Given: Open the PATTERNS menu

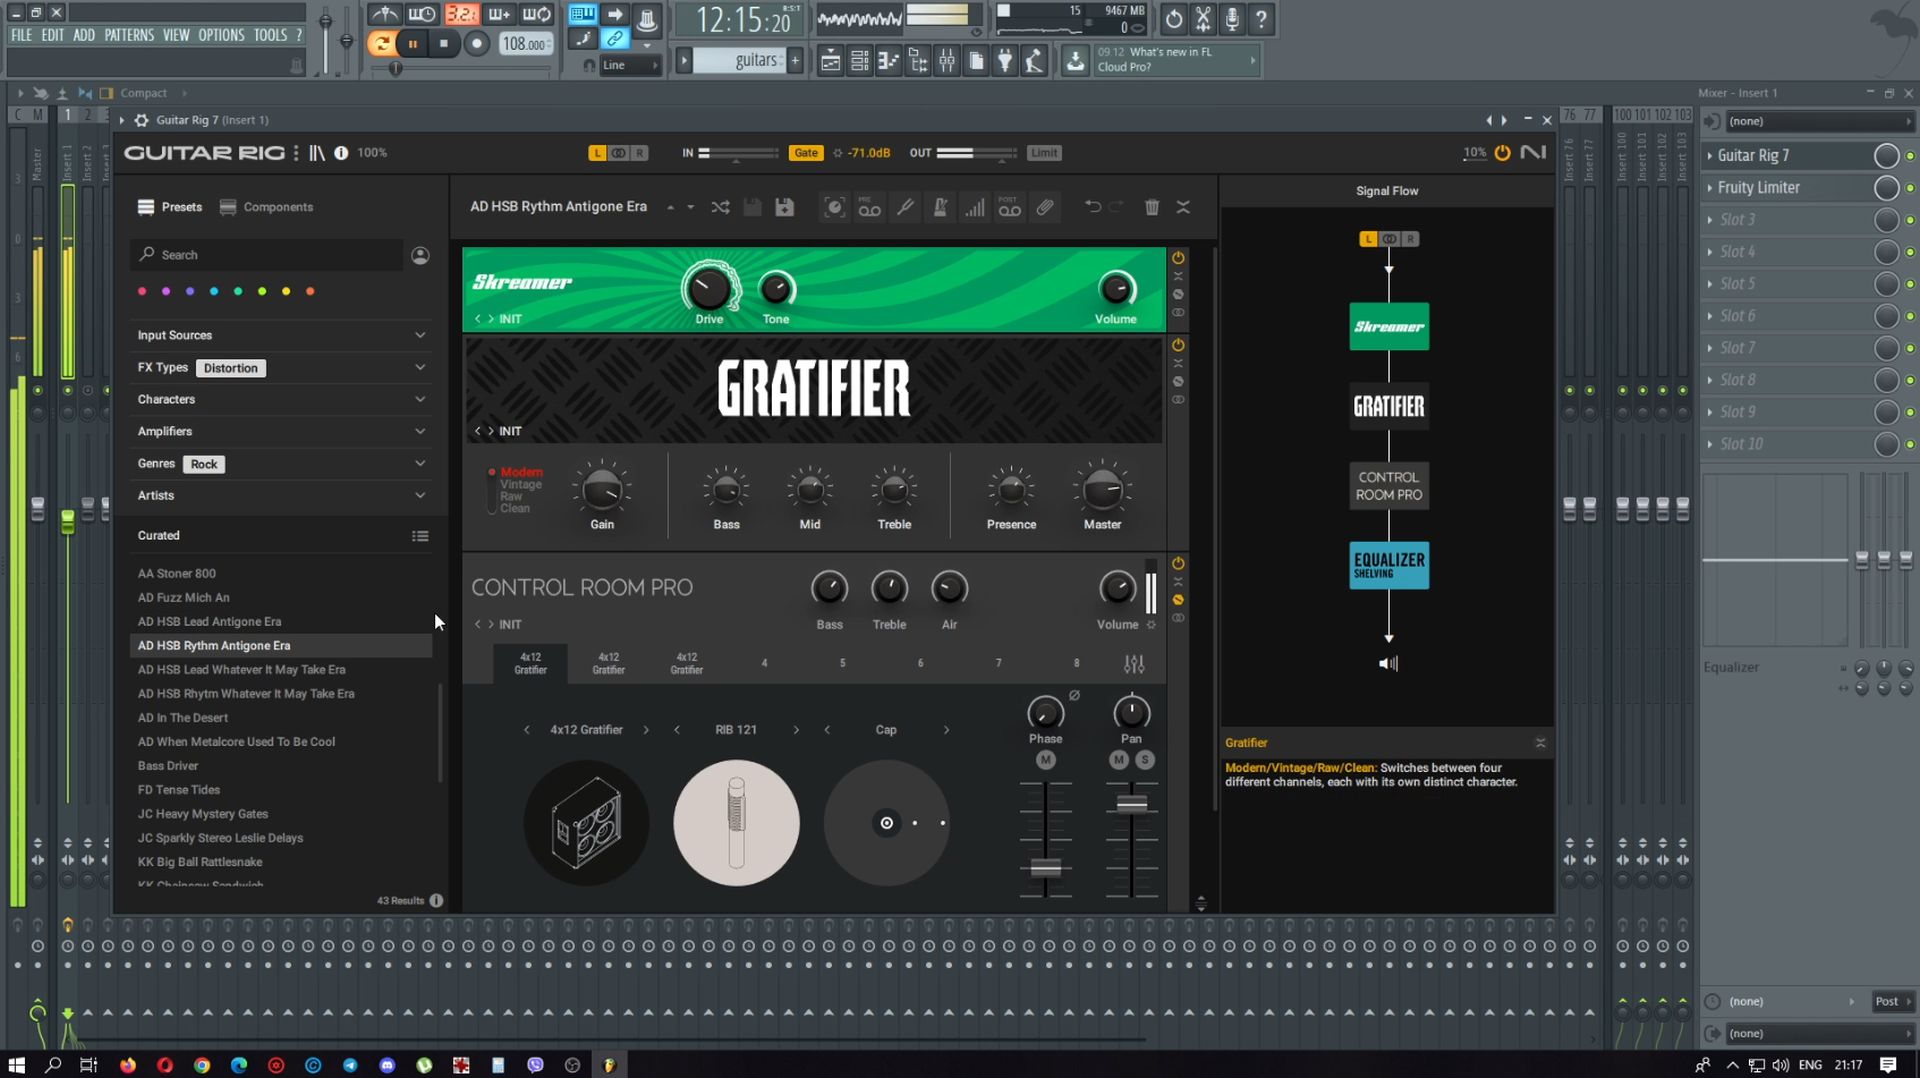Looking at the screenshot, I should pyautogui.click(x=129, y=35).
